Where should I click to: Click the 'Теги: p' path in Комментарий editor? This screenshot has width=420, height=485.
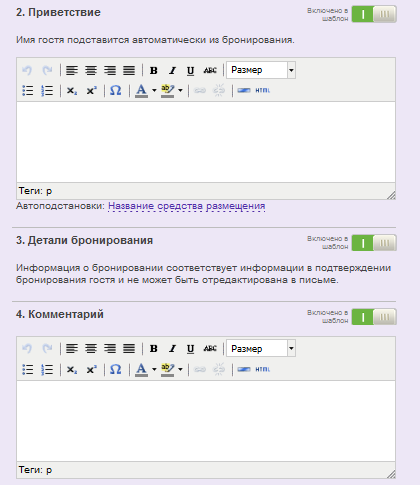[35, 470]
